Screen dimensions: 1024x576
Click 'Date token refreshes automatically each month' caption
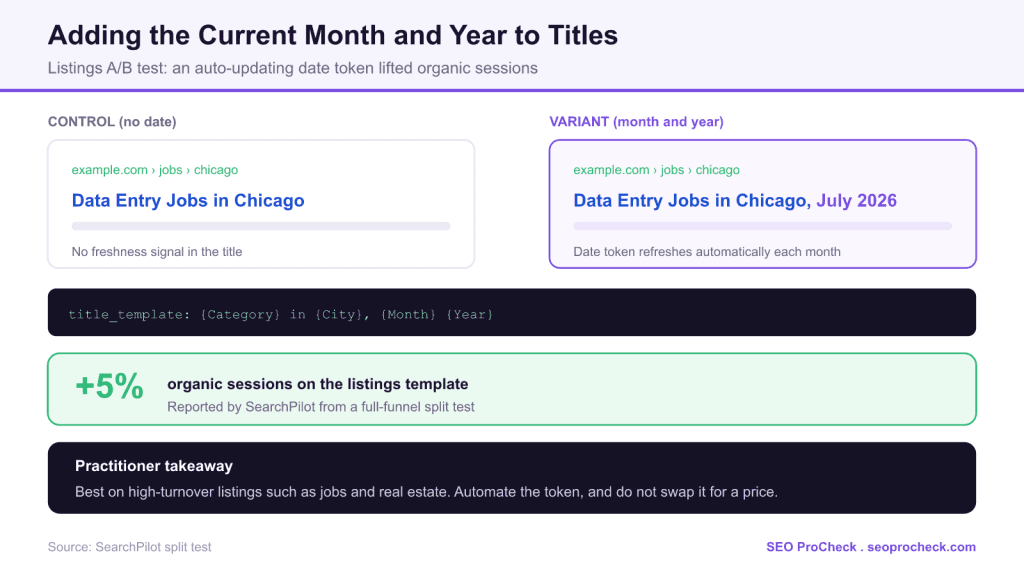tap(707, 252)
